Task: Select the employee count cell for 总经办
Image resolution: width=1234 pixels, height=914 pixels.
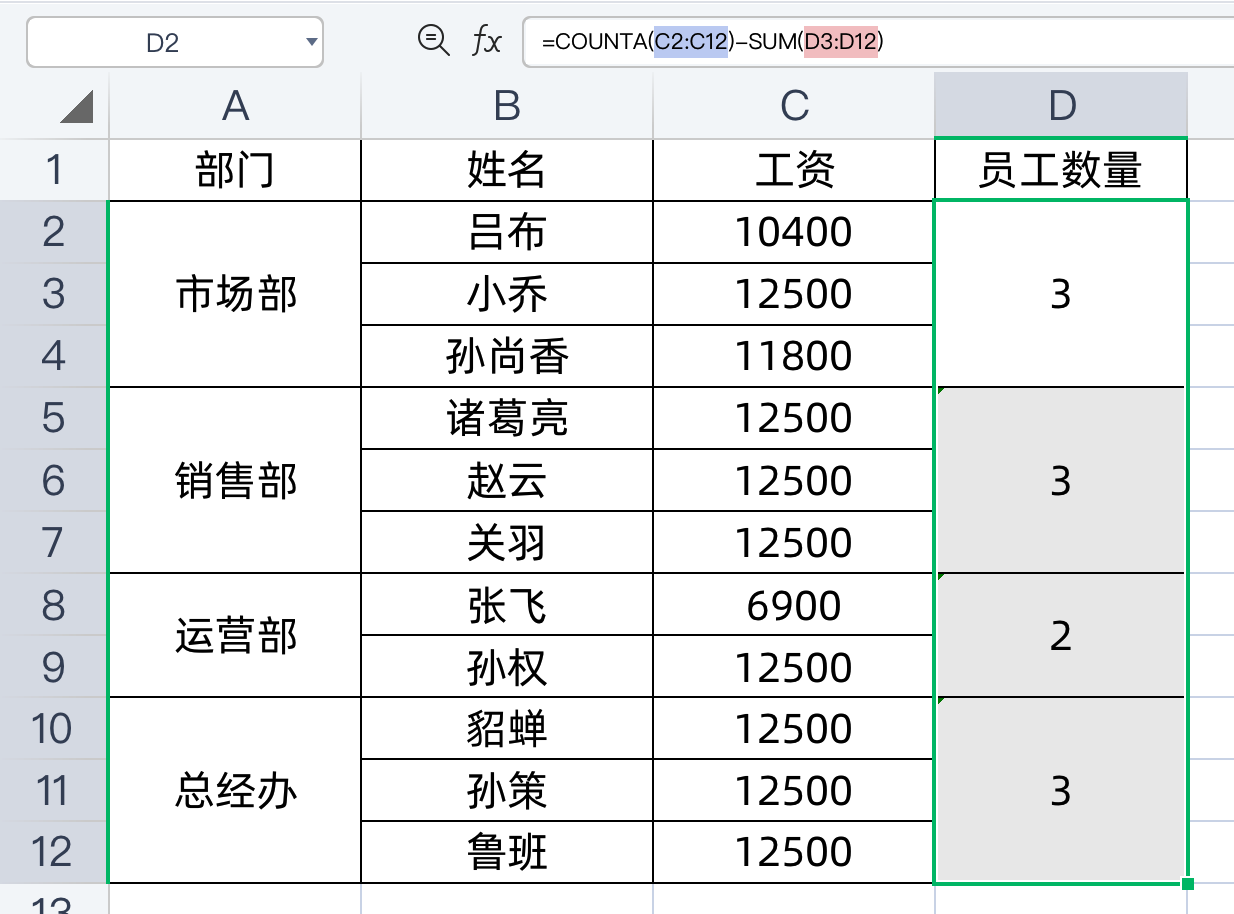Action: (x=1061, y=790)
